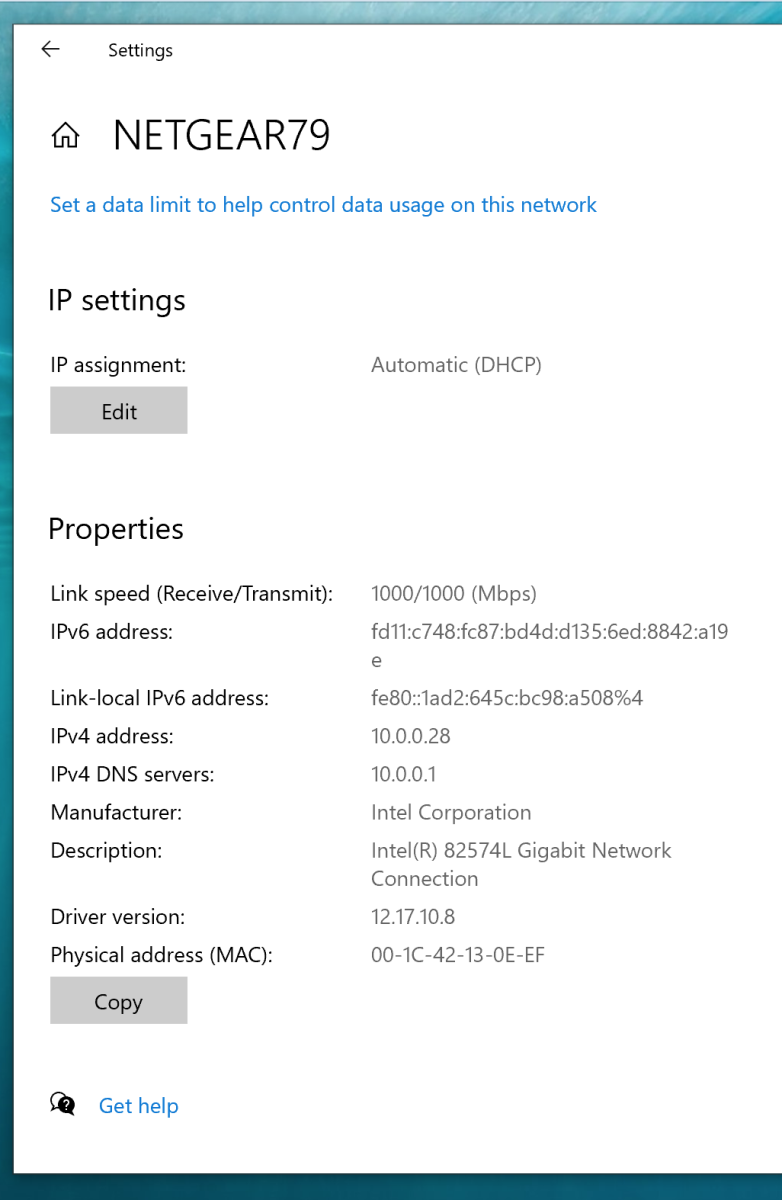
Task: Click the driver version 12.17.10.8
Action: point(413,917)
